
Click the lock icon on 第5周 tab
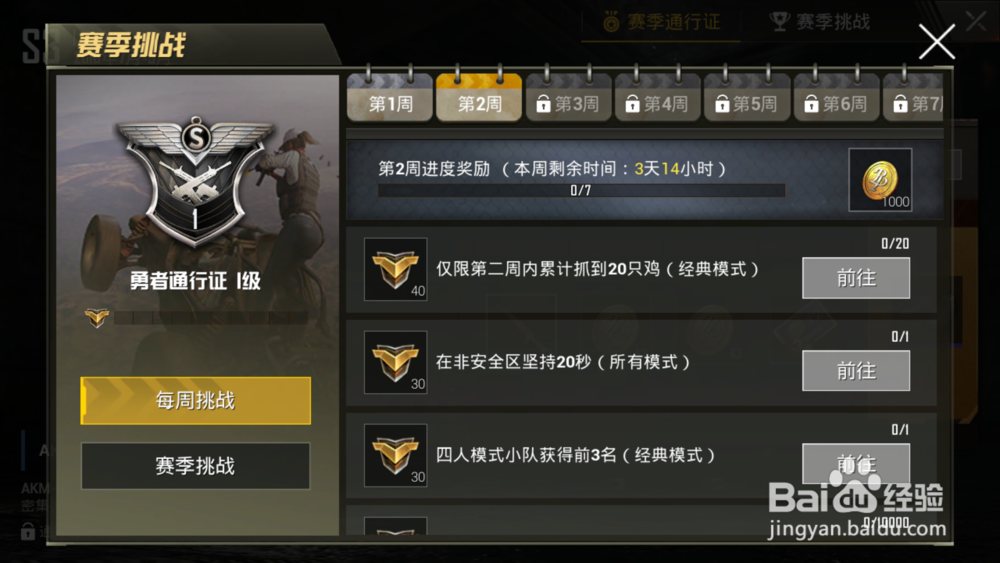[x=722, y=103]
